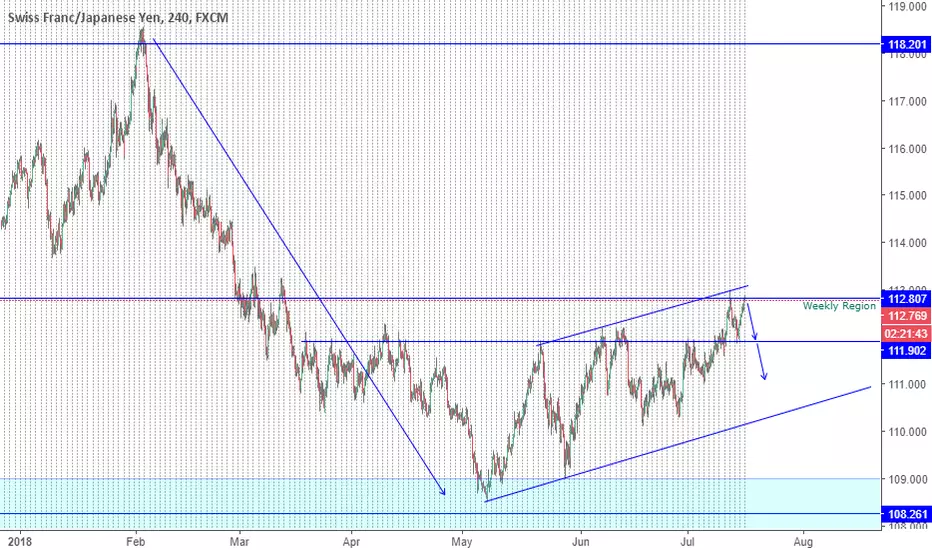
Task: Click the Jun label on time axis
Action: pos(581,542)
